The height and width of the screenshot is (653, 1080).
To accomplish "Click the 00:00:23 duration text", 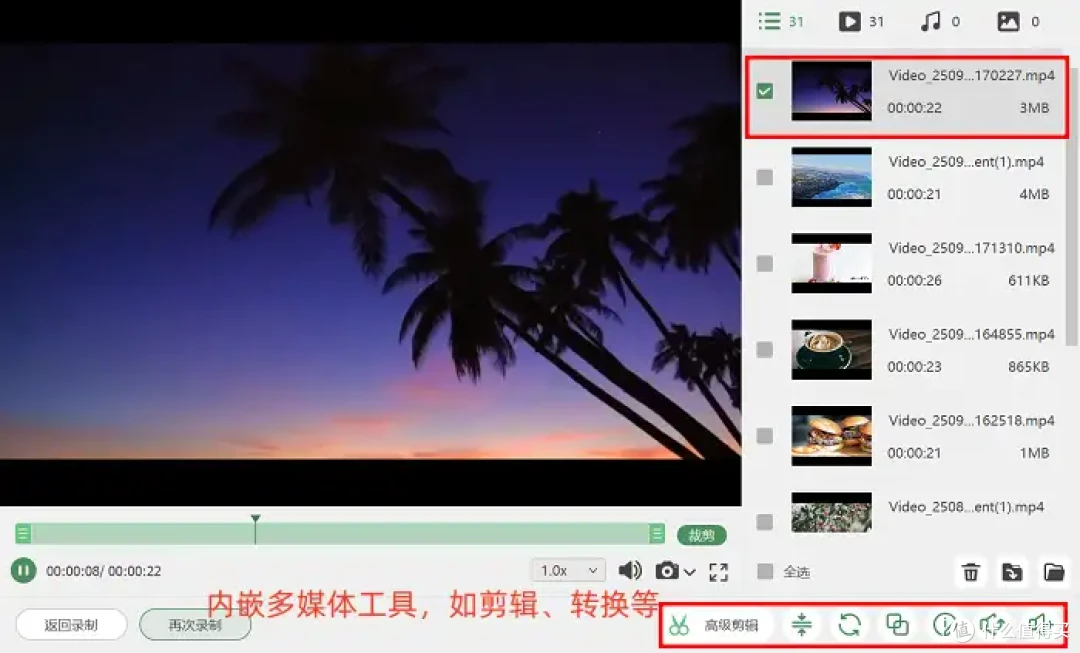I will (x=914, y=366).
